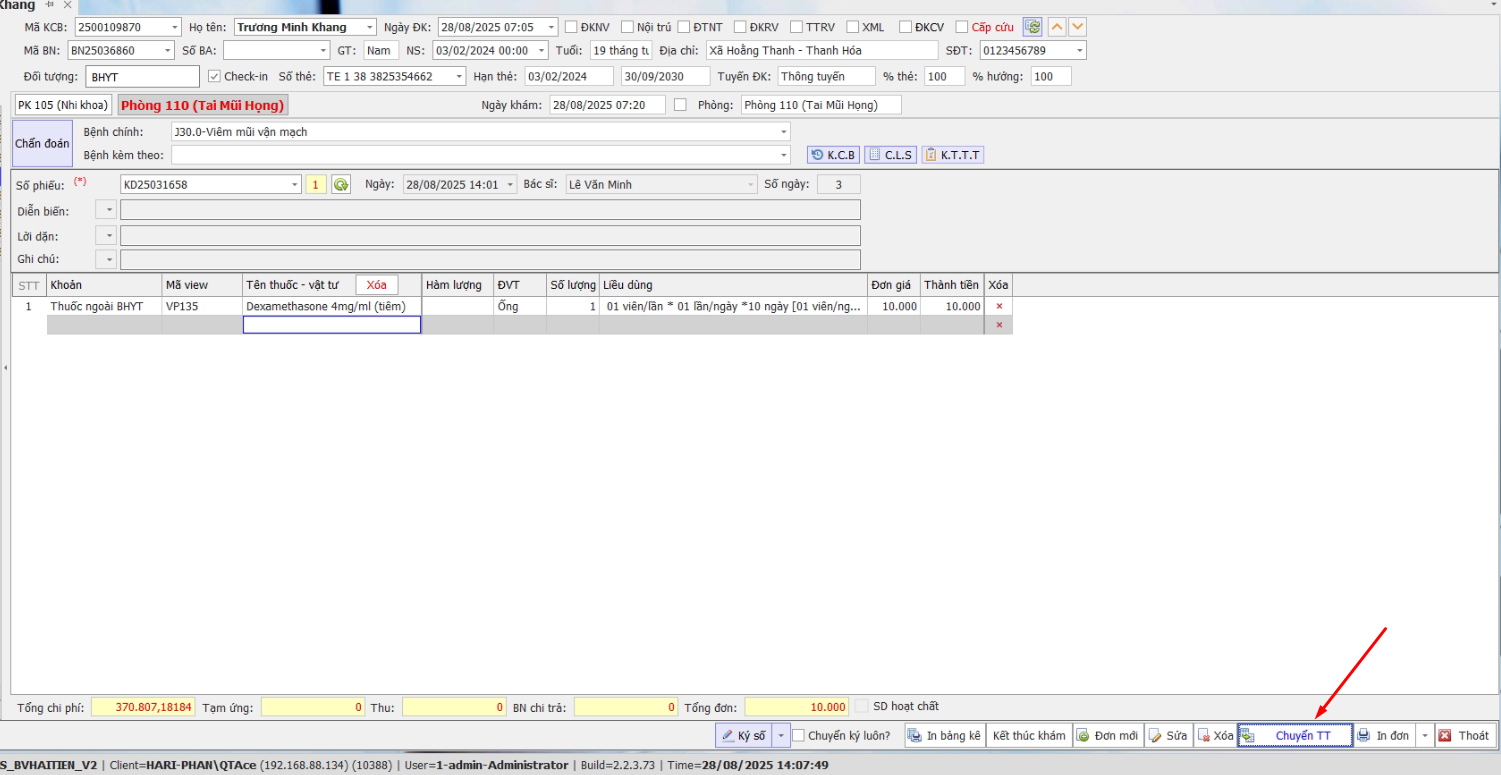Expand the Bệnh chính diagnosis dropdown
This screenshot has height=775, width=1501.
pos(783,132)
